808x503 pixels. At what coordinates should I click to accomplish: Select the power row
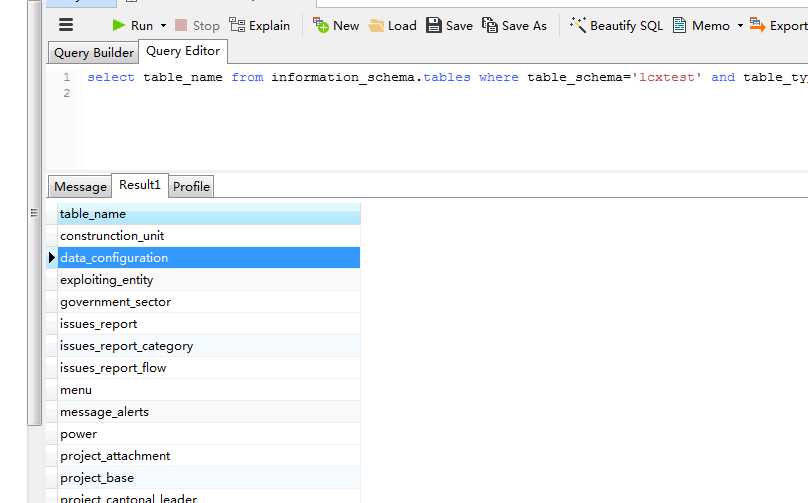[x=209, y=434]
